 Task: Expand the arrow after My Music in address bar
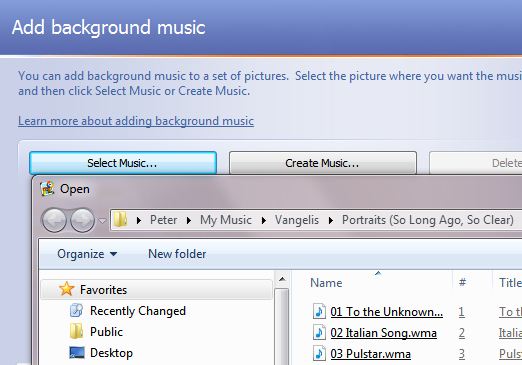click(264, 220)
